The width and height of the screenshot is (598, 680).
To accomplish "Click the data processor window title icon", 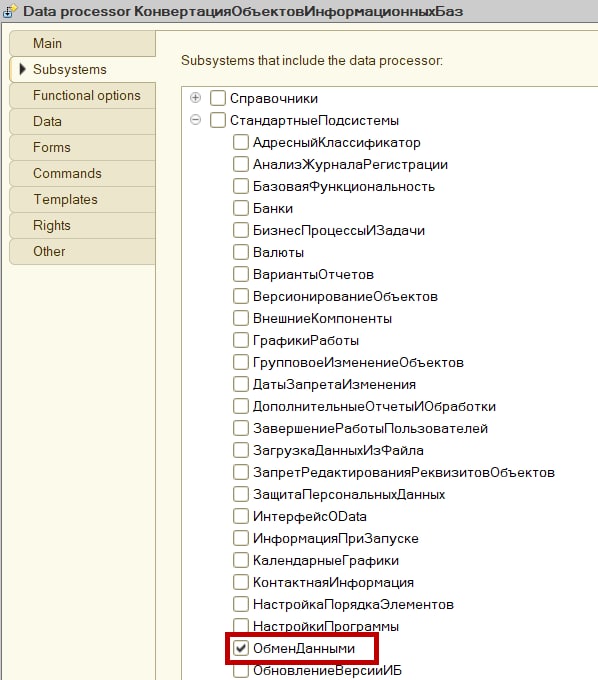I will click(x=10, y=11).
